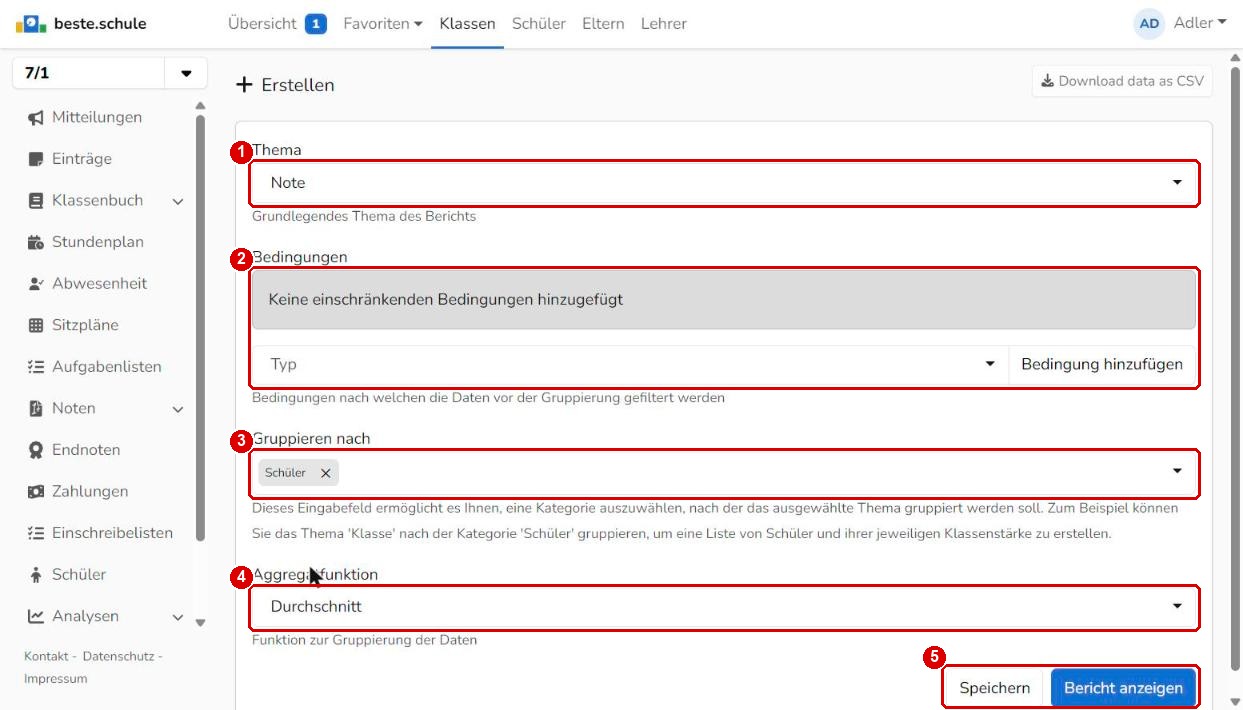Screen dimensions: 1243x710
Task: Open the Kontakt link
Action: coord(46,656)
